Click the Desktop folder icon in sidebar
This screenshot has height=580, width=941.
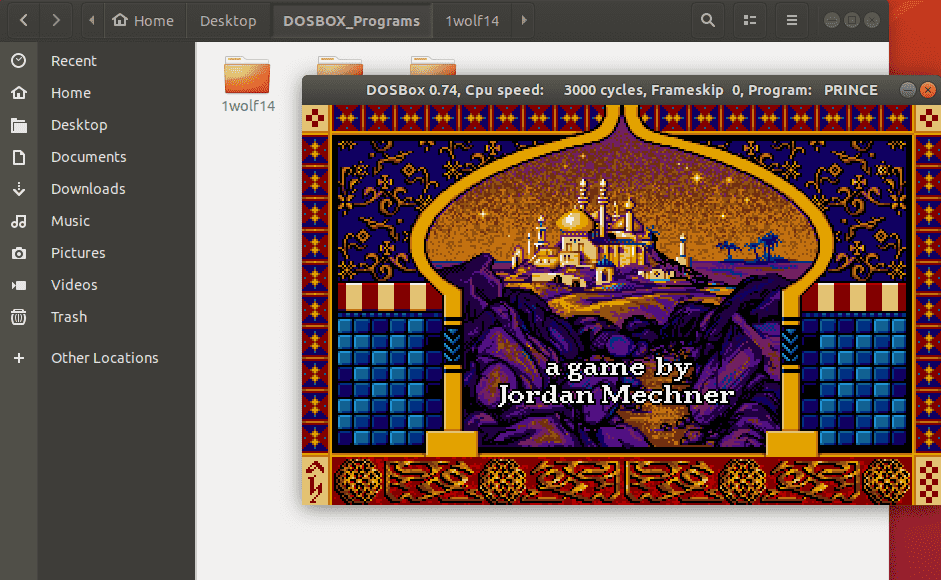(19, 125)
